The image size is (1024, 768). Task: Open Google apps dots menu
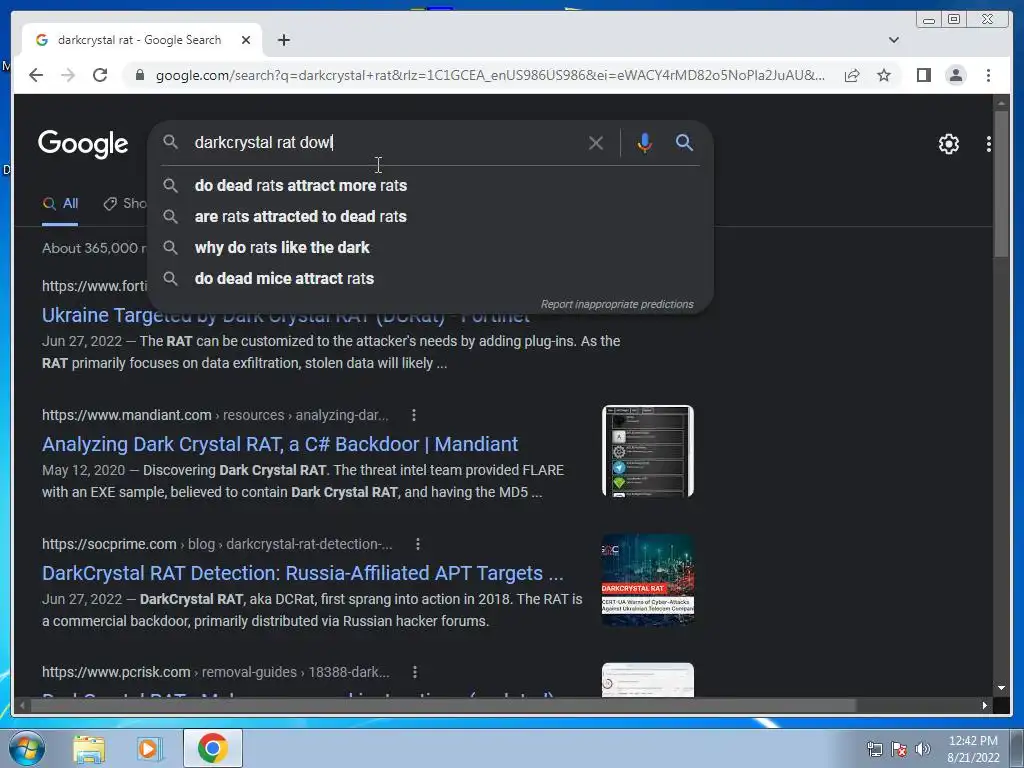point(989,144)
